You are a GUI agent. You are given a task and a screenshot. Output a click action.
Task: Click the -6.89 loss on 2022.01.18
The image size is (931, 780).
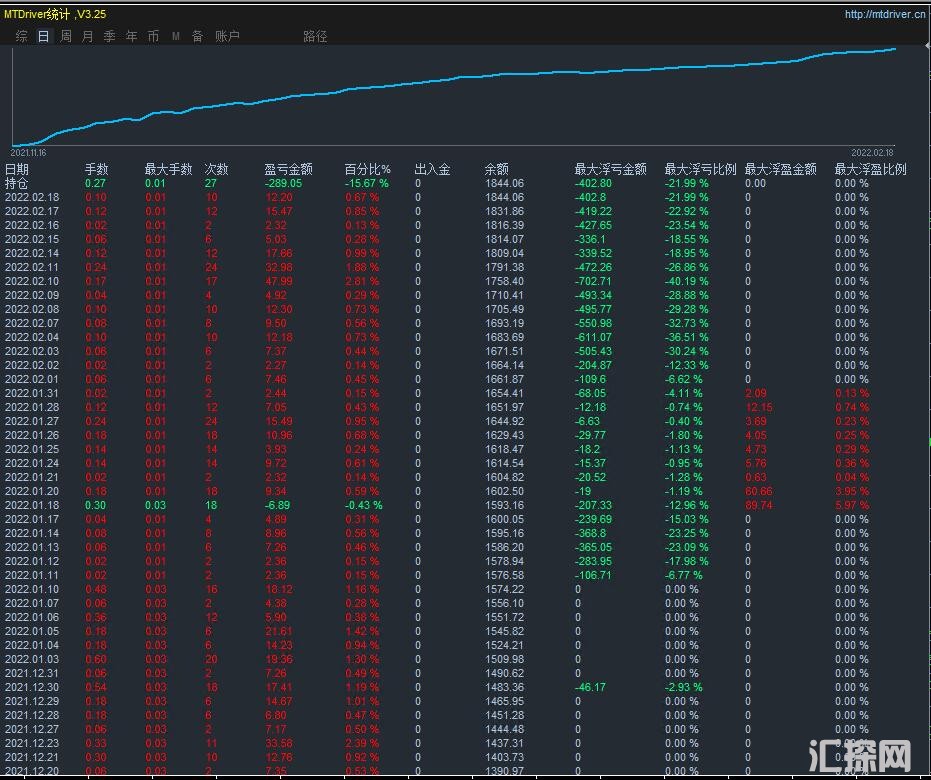click(x=277, y=505)
